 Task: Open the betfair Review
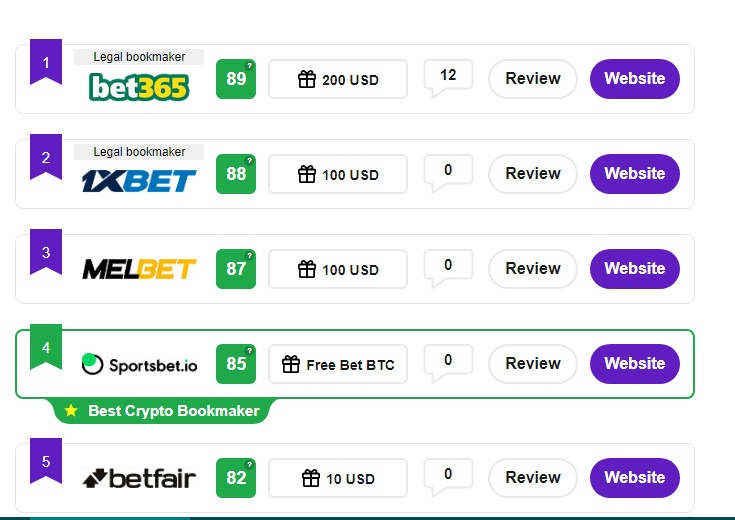click(533, 478)
